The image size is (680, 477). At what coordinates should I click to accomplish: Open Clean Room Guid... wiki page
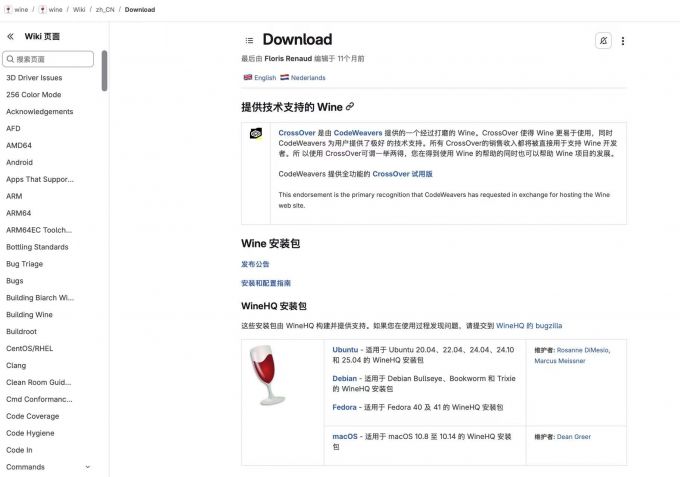pos(39,382)
